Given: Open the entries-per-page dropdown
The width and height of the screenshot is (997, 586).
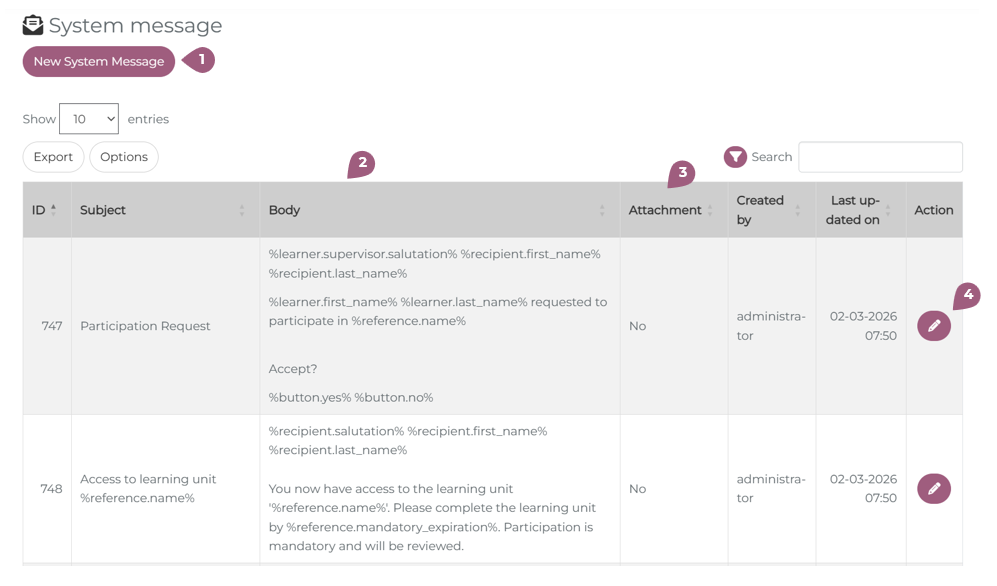Looking at the screenshot, I should [89, 119].
